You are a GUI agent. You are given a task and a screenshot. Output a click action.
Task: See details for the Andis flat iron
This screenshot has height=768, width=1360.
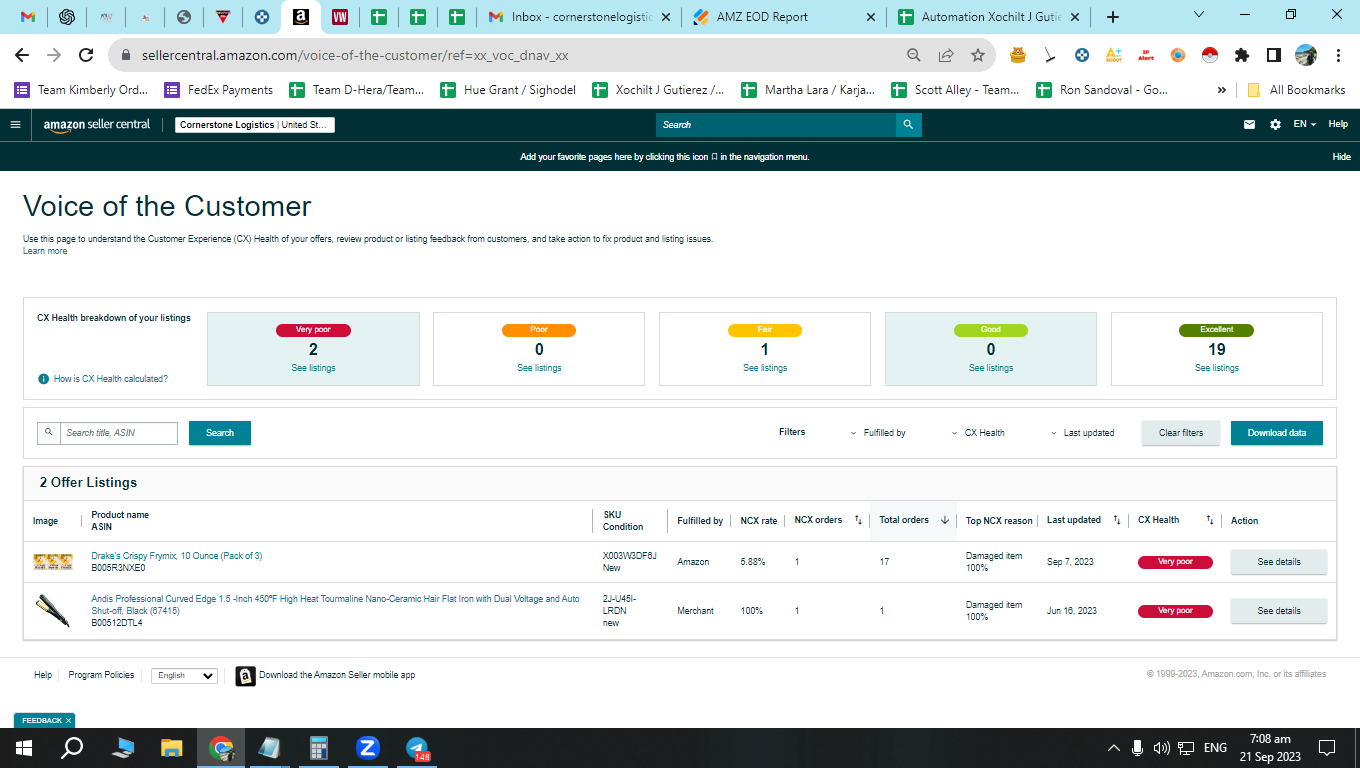[x=1279, y=611]
